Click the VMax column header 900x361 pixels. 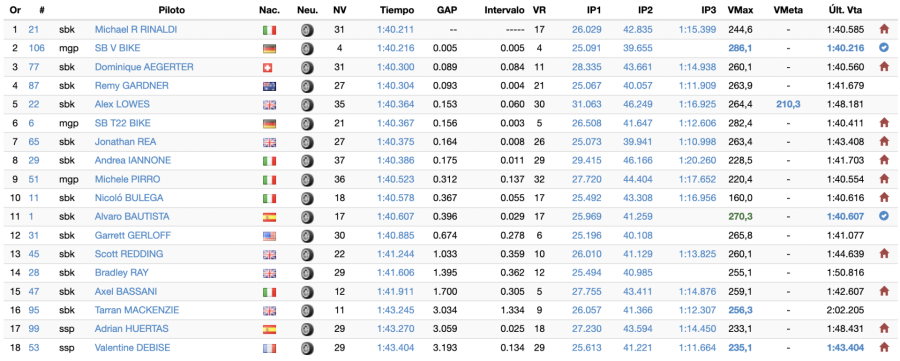pyautogui.click(x=740, y=10)
